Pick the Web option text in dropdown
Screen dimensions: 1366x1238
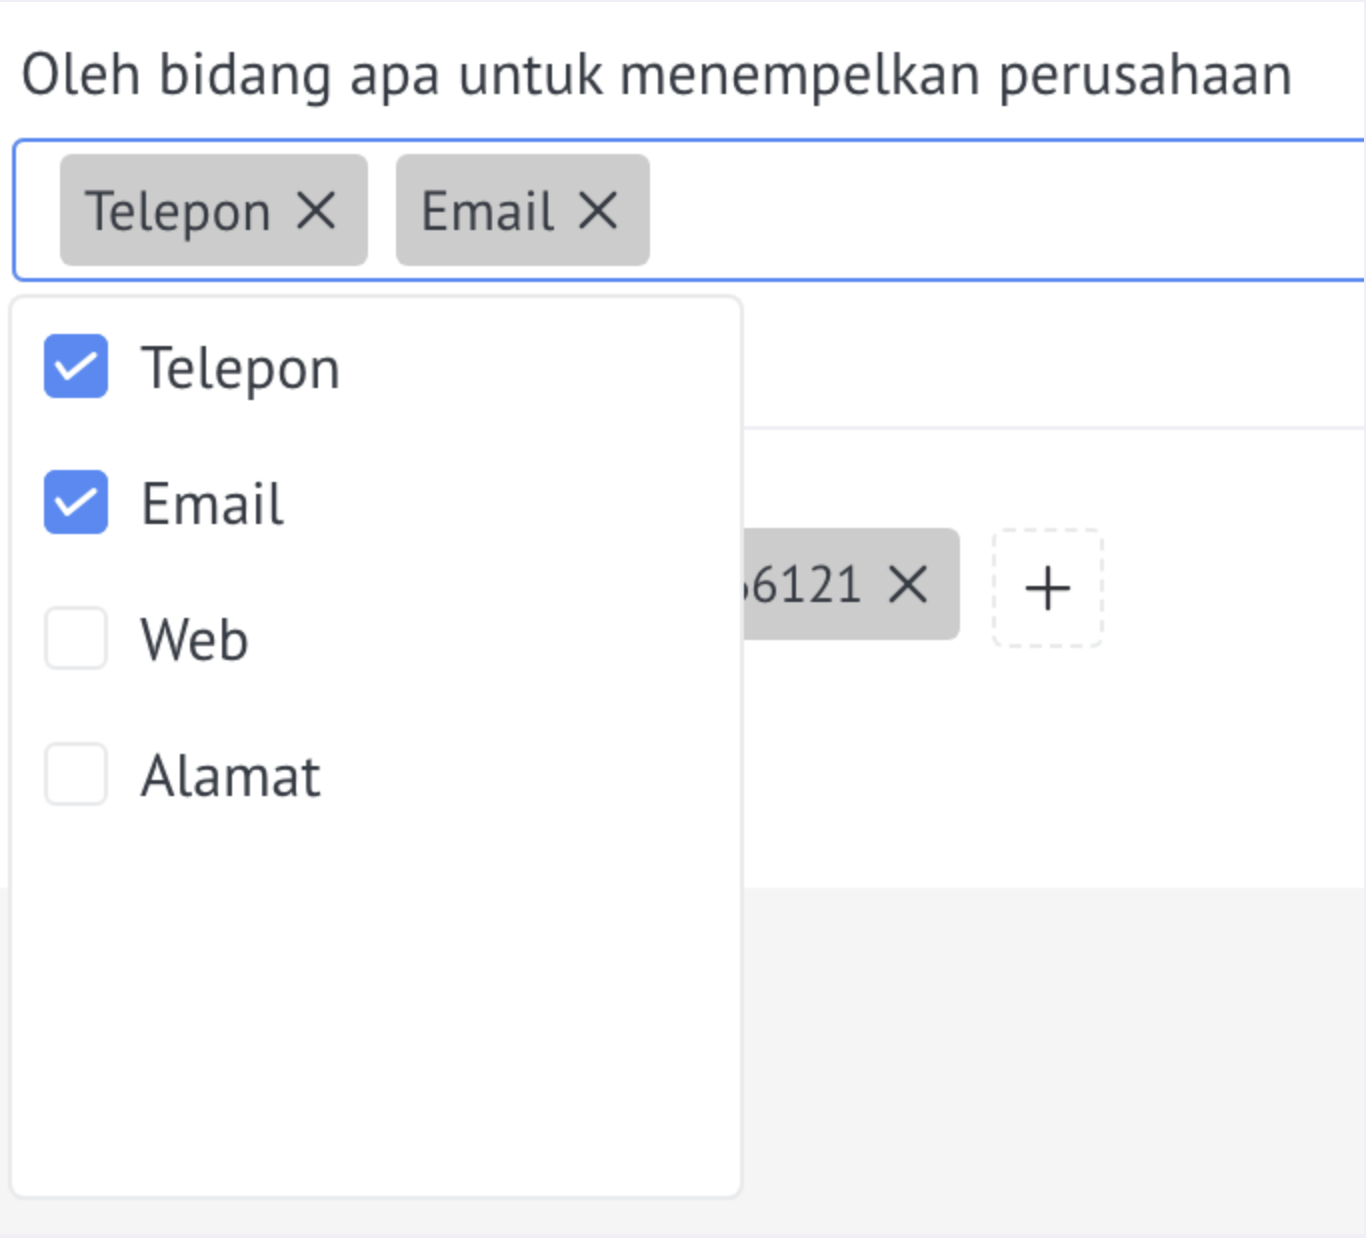tap(194, 639)
